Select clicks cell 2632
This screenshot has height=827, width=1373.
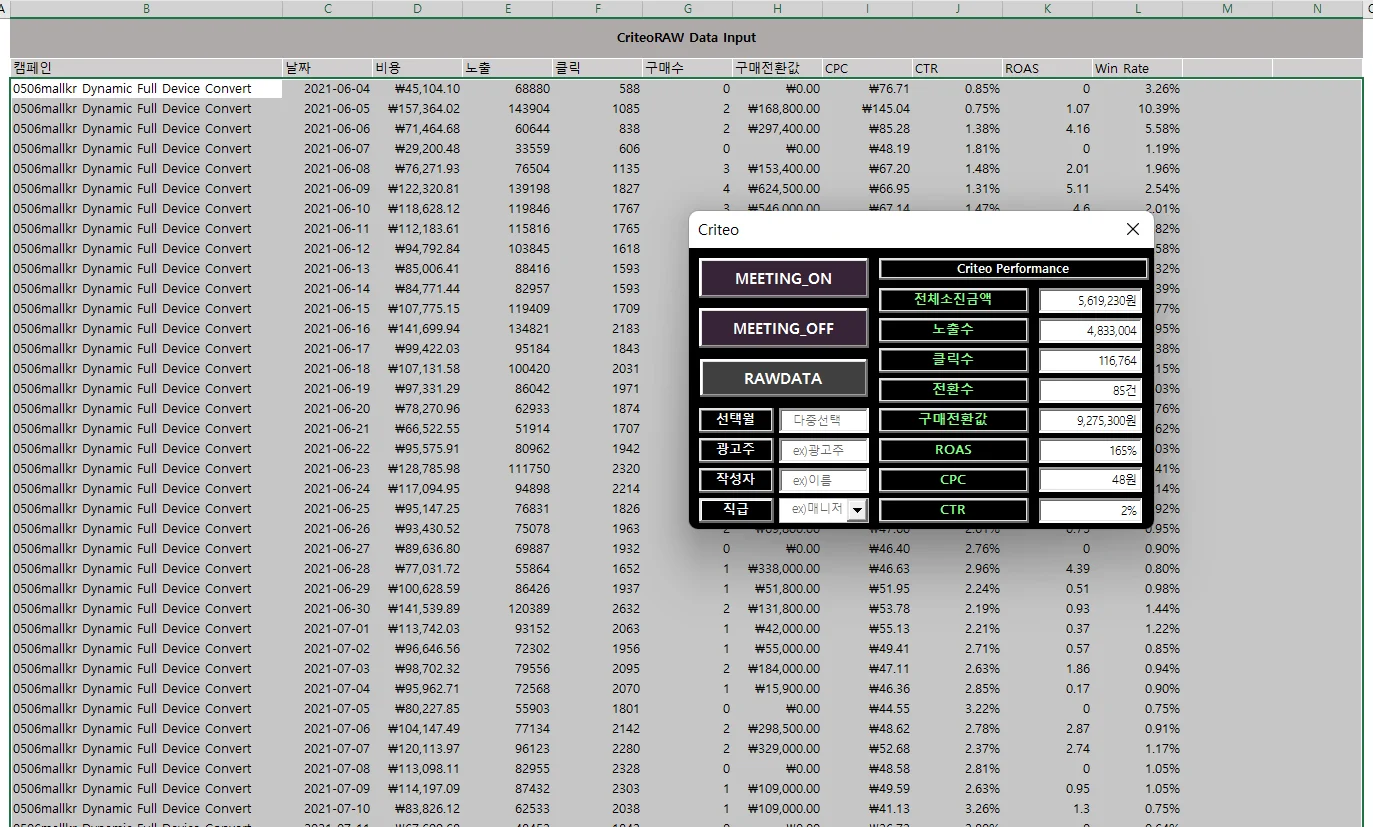(x=597, y=608)
